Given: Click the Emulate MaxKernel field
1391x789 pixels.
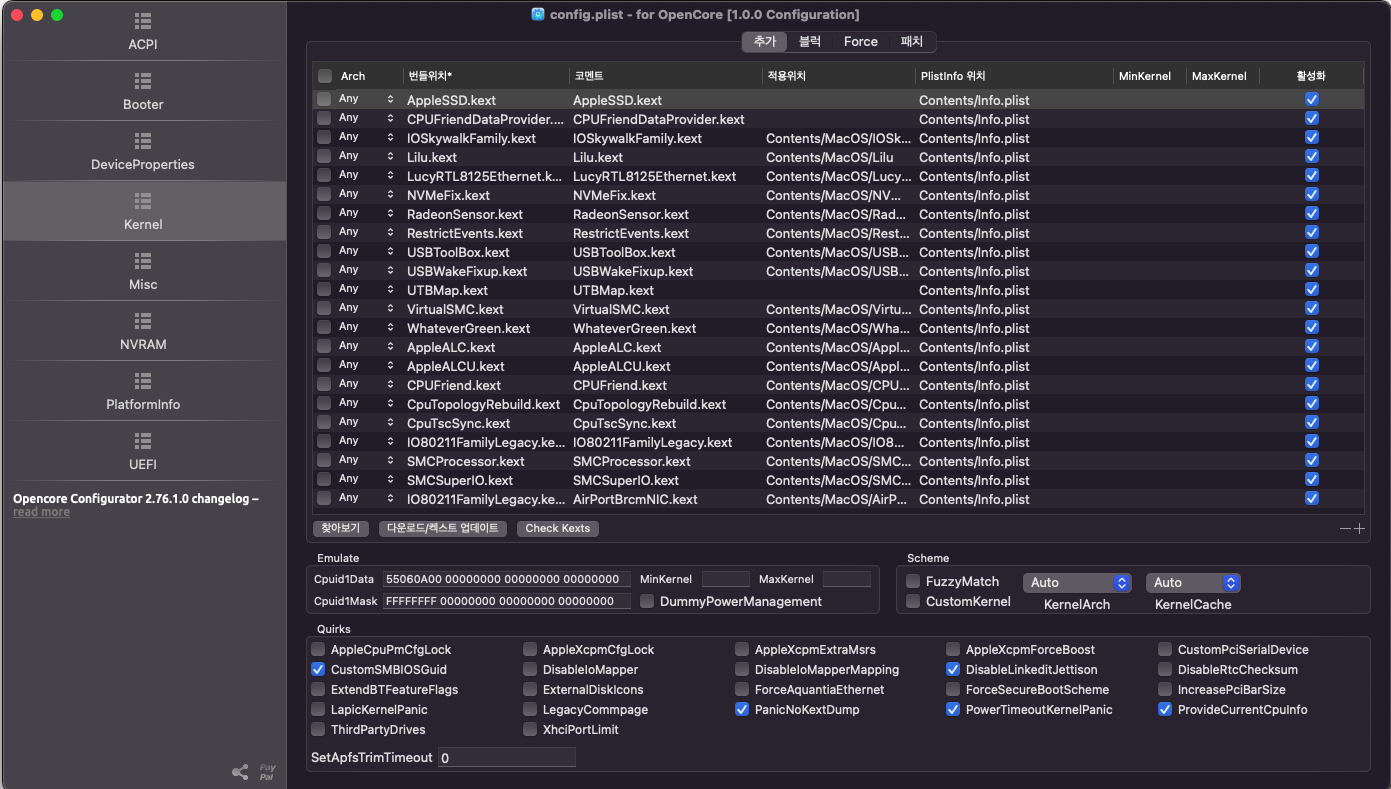Looking at the screenshot, I should 846,579.
